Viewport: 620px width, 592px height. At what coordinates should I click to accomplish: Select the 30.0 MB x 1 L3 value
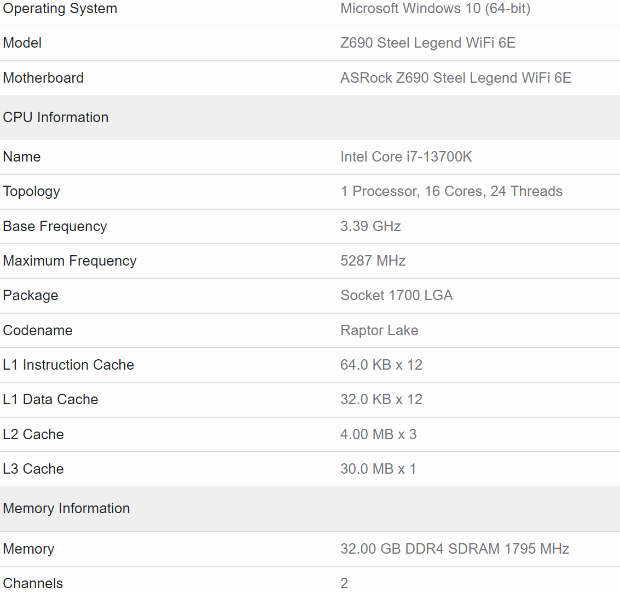coord(378,469)
